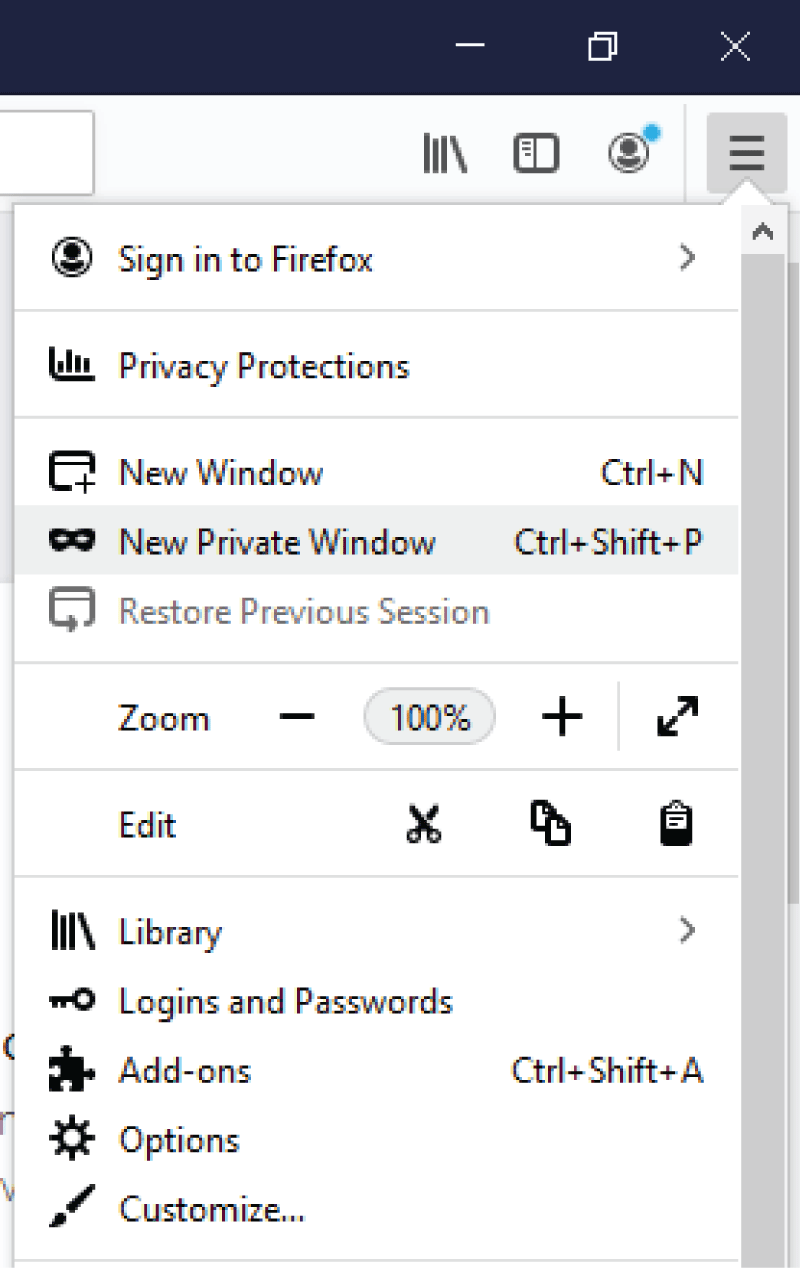This screenshot has width=800, height=1268.
Task: Close the hamburger menu button
Action: 746,154
